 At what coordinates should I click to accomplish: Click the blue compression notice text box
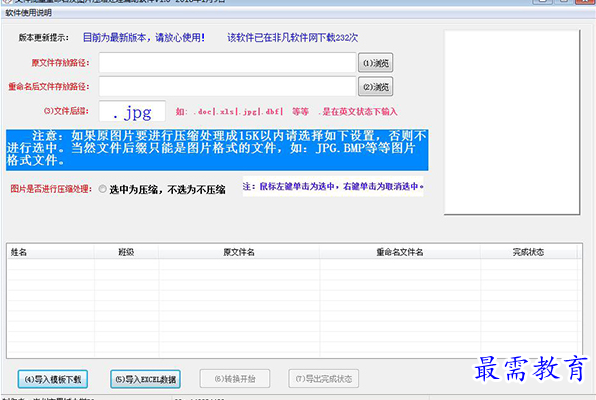[217, 150]
